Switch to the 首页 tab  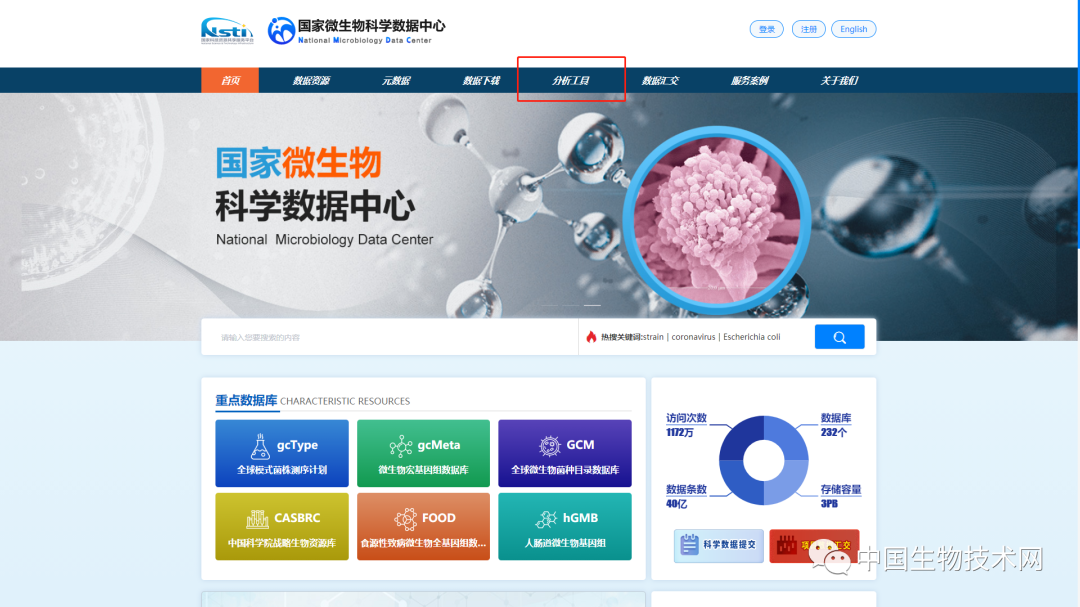pyautogui.click(x=230, y=79)
